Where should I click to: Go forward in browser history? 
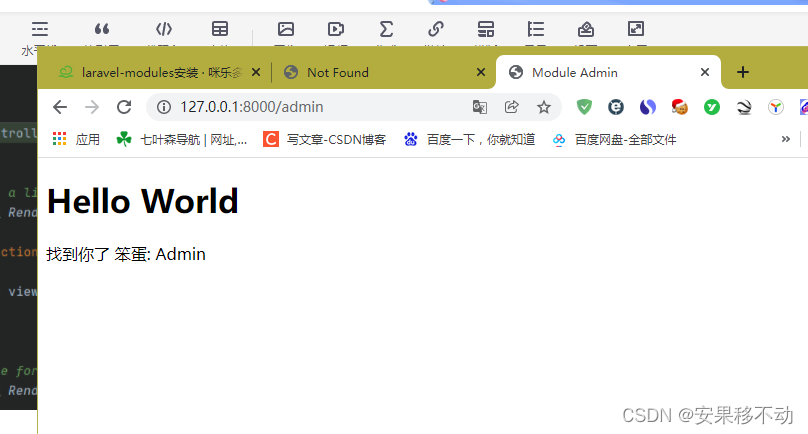(92, 107)
